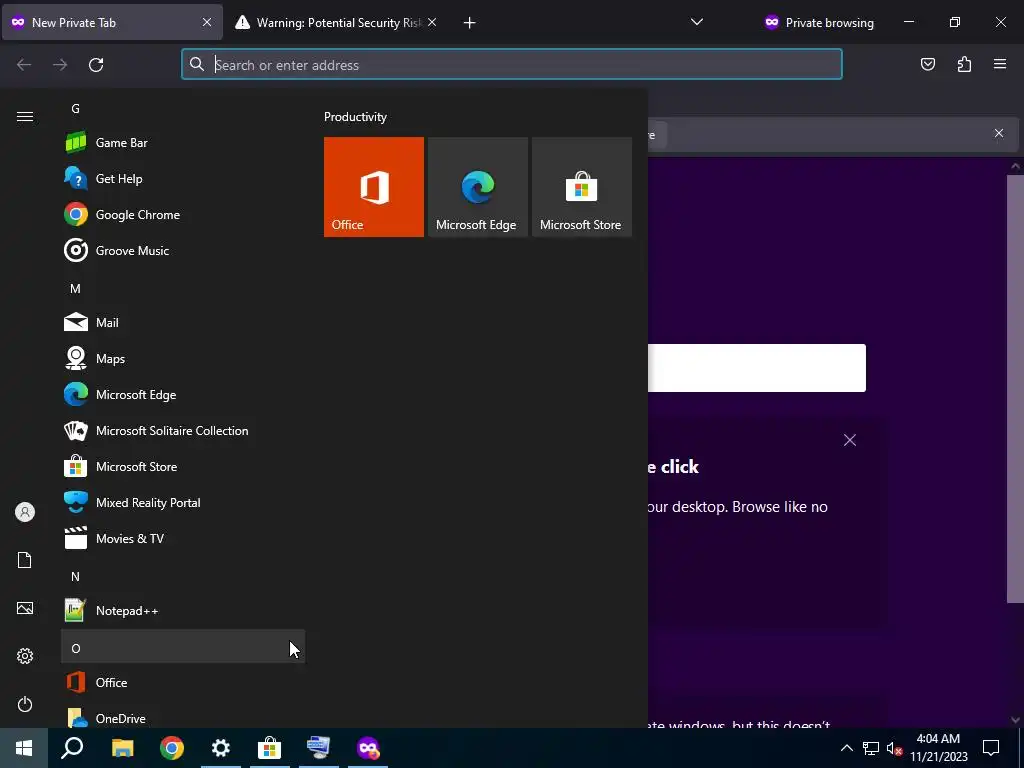The image size is (1024, 768).
Task: Open Google Chrome in Start app list
Action: (183, 214)
